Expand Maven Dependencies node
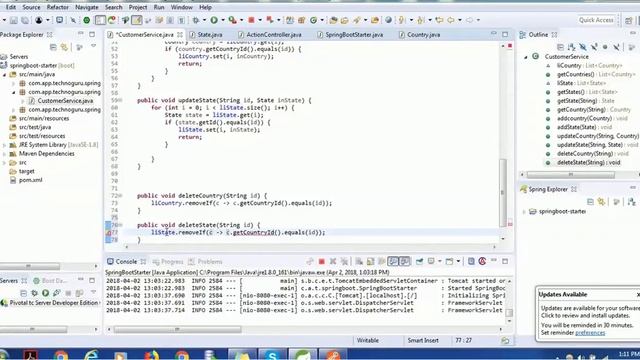 click(x=4, y=154)
